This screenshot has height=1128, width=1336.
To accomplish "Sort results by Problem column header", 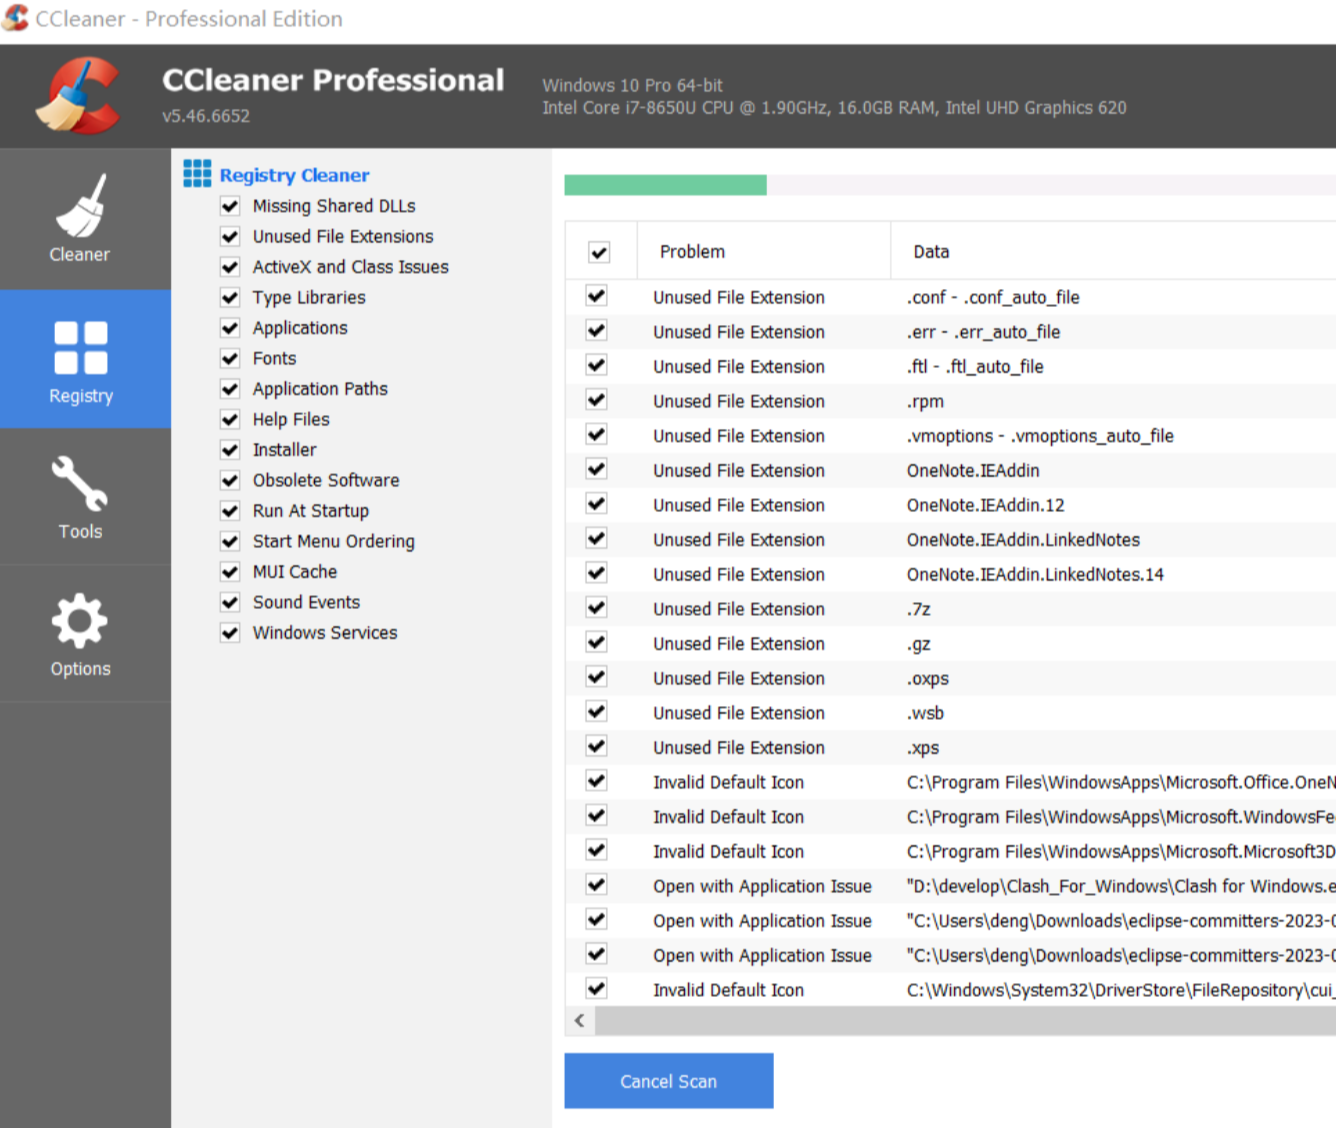I will point(763,252).
